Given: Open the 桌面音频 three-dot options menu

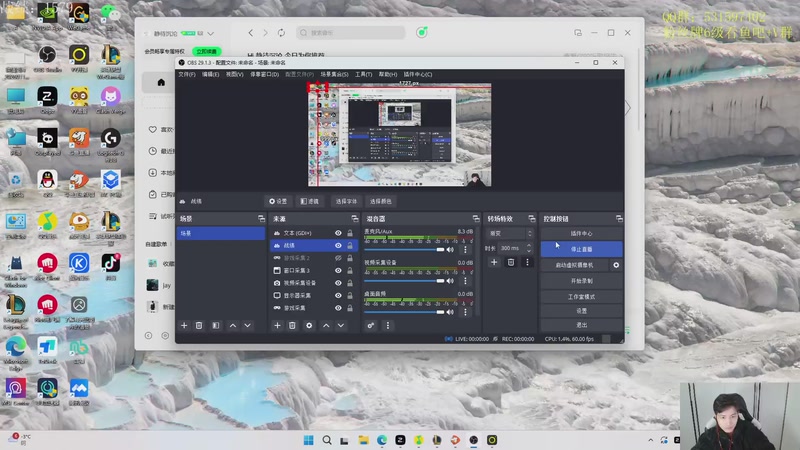Looking at the screenshot, I should click(x=465, y=312).
